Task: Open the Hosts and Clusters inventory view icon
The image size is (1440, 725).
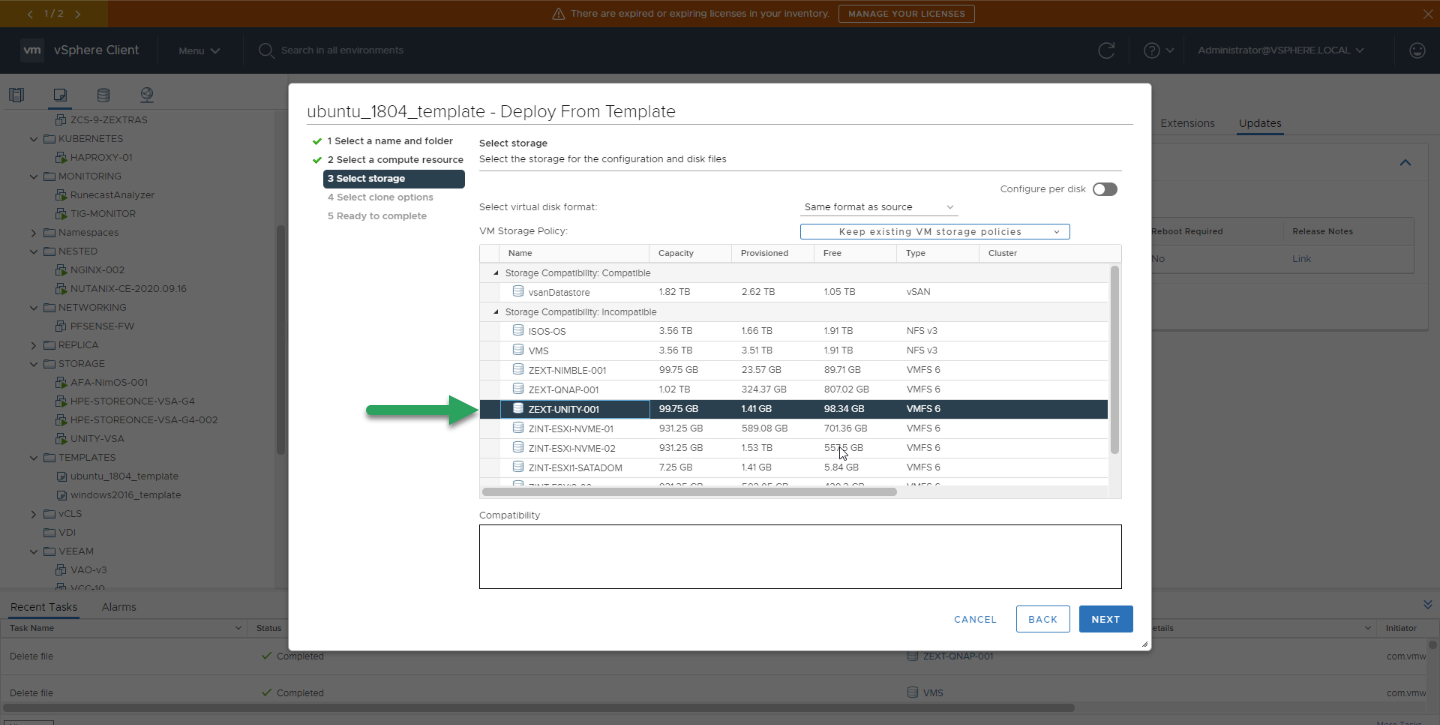Action: pos(16,95)
